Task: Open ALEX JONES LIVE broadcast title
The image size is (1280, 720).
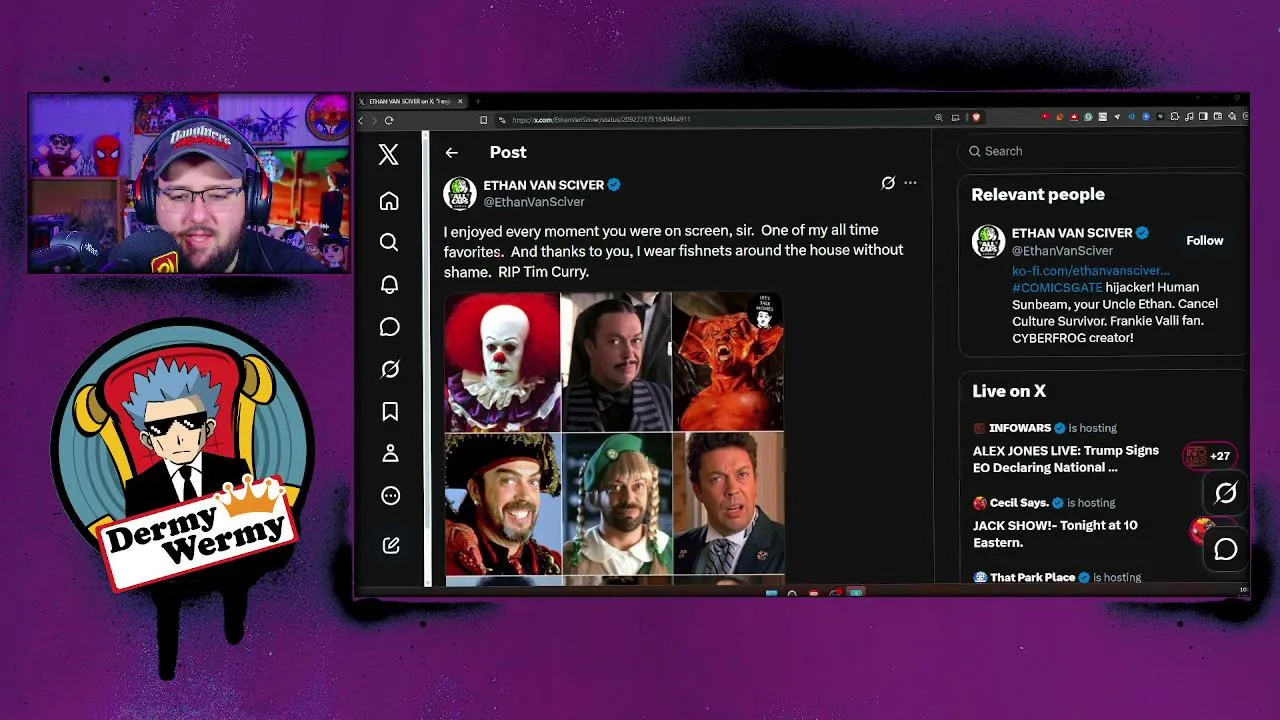Action: (x=1066, y=459)
